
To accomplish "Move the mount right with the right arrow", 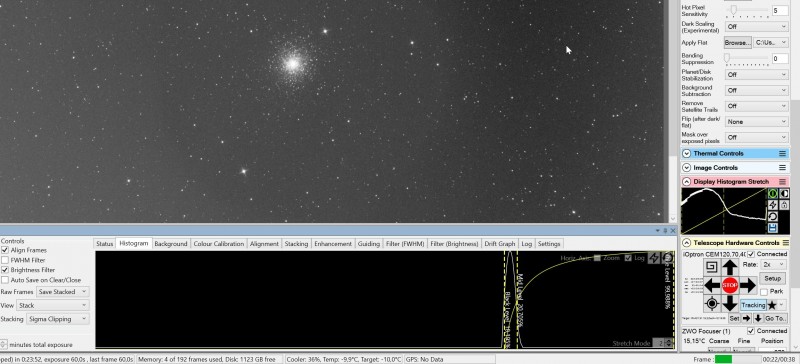I will click(748, 285).
